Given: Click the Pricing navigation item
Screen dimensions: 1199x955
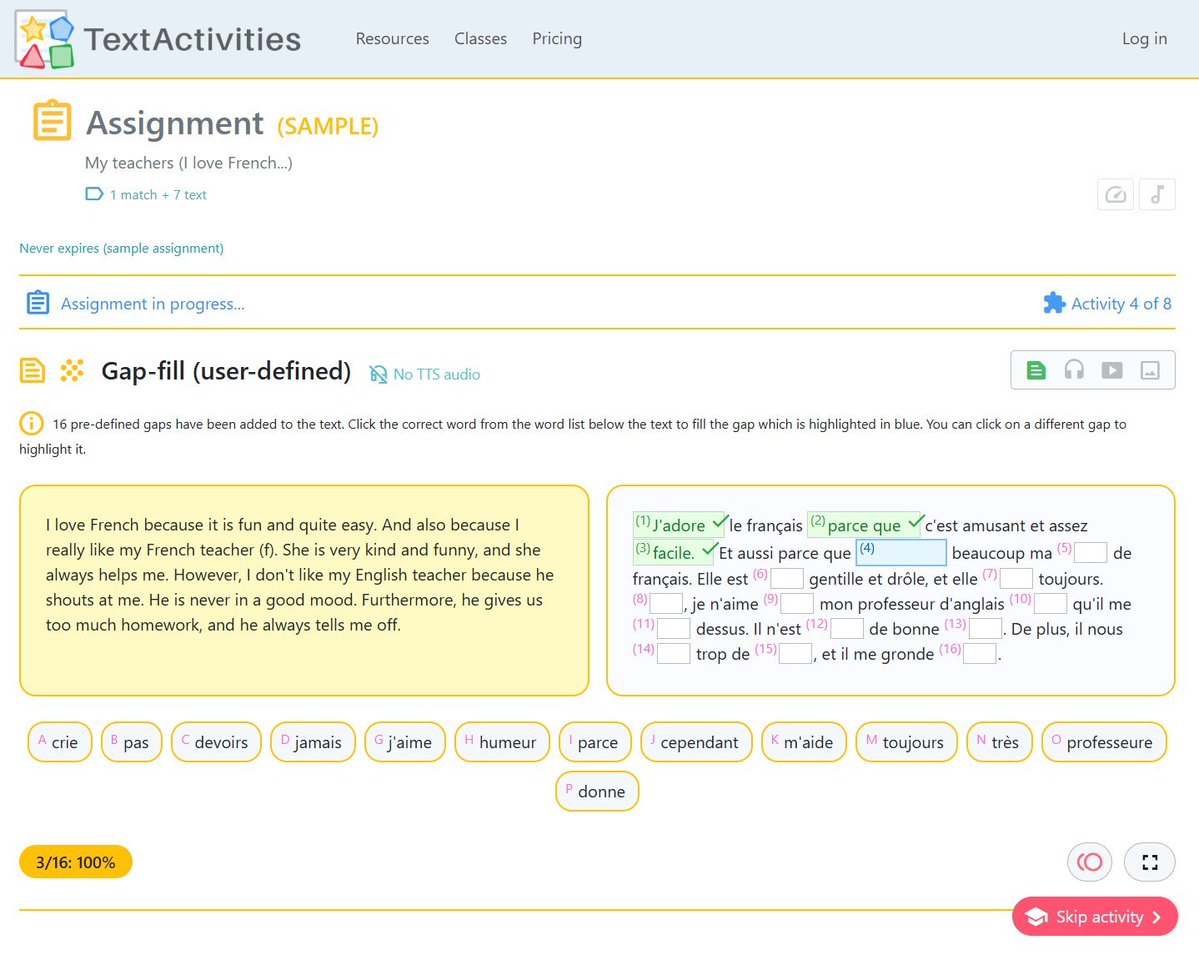Looking at the screenshot, I should pos(557,38).
